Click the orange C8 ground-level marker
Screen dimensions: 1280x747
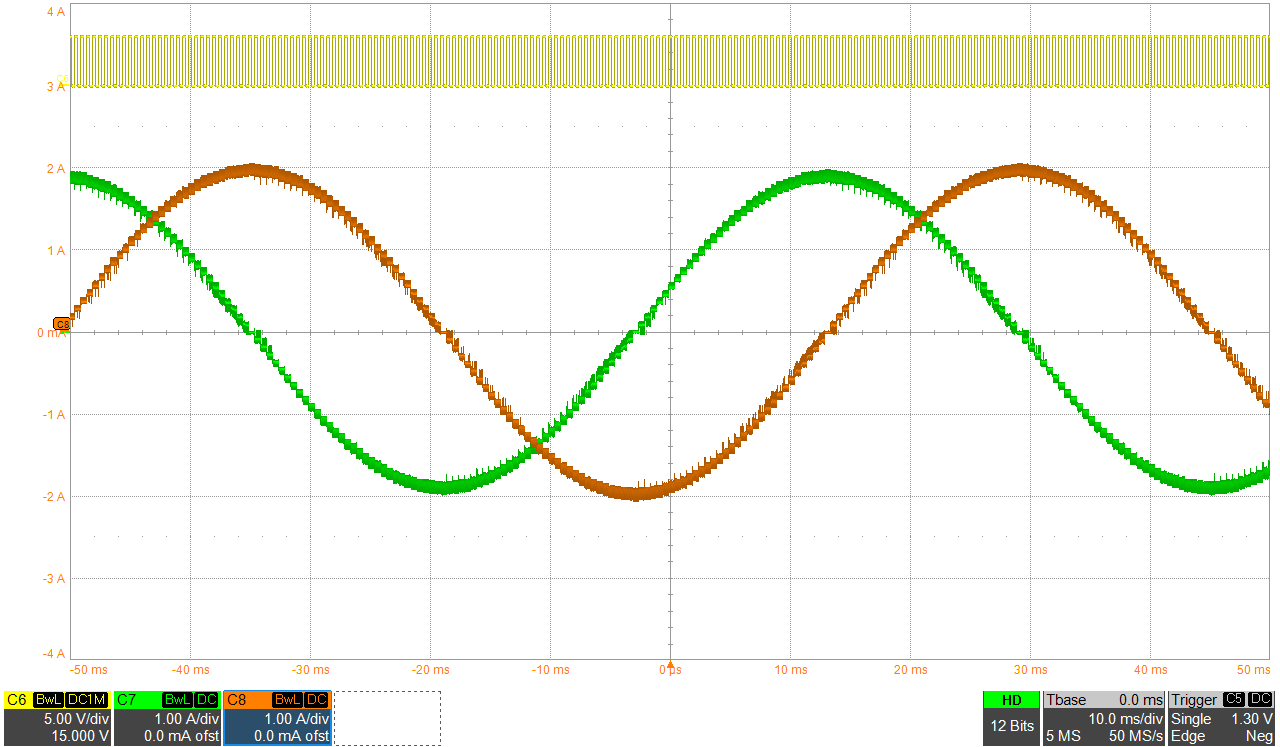(62, 324)
